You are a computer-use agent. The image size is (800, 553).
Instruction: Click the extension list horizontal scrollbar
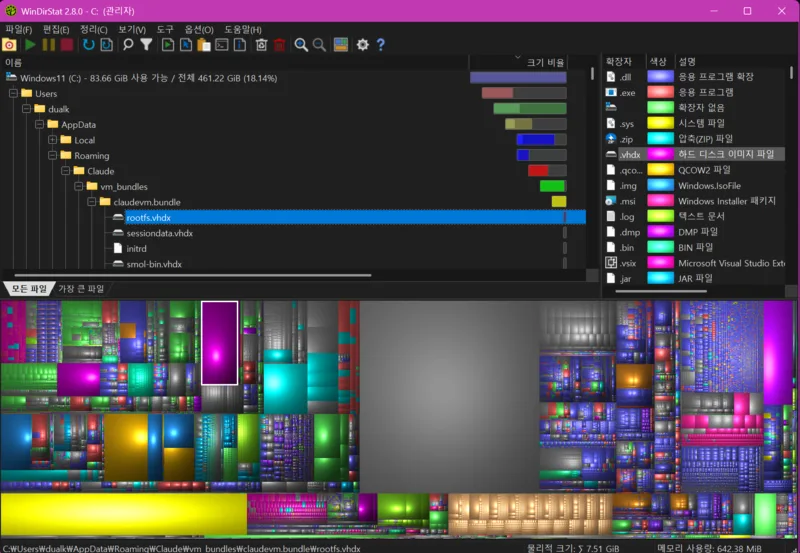(x=661, y=291)
